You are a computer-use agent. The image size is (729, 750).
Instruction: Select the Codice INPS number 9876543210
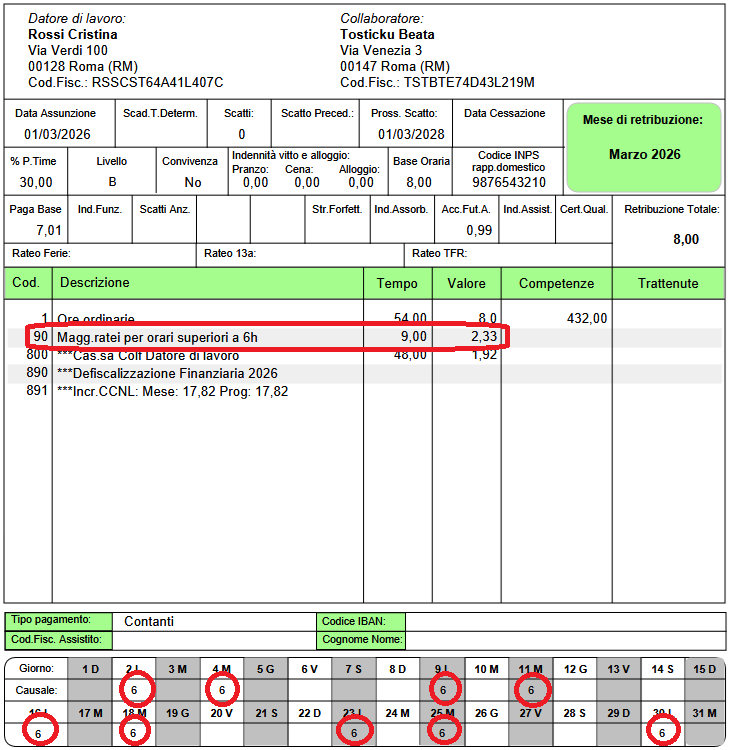pos(509,182)
